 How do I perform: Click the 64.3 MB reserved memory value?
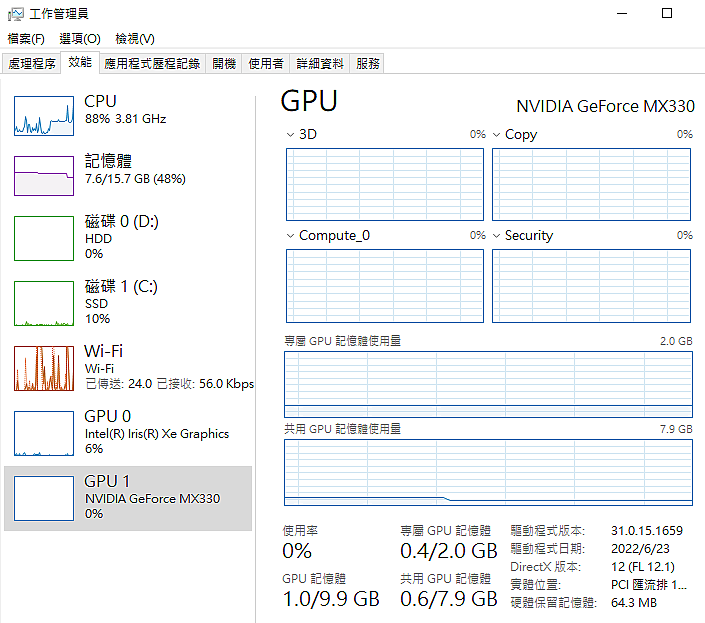coord(634,603)
